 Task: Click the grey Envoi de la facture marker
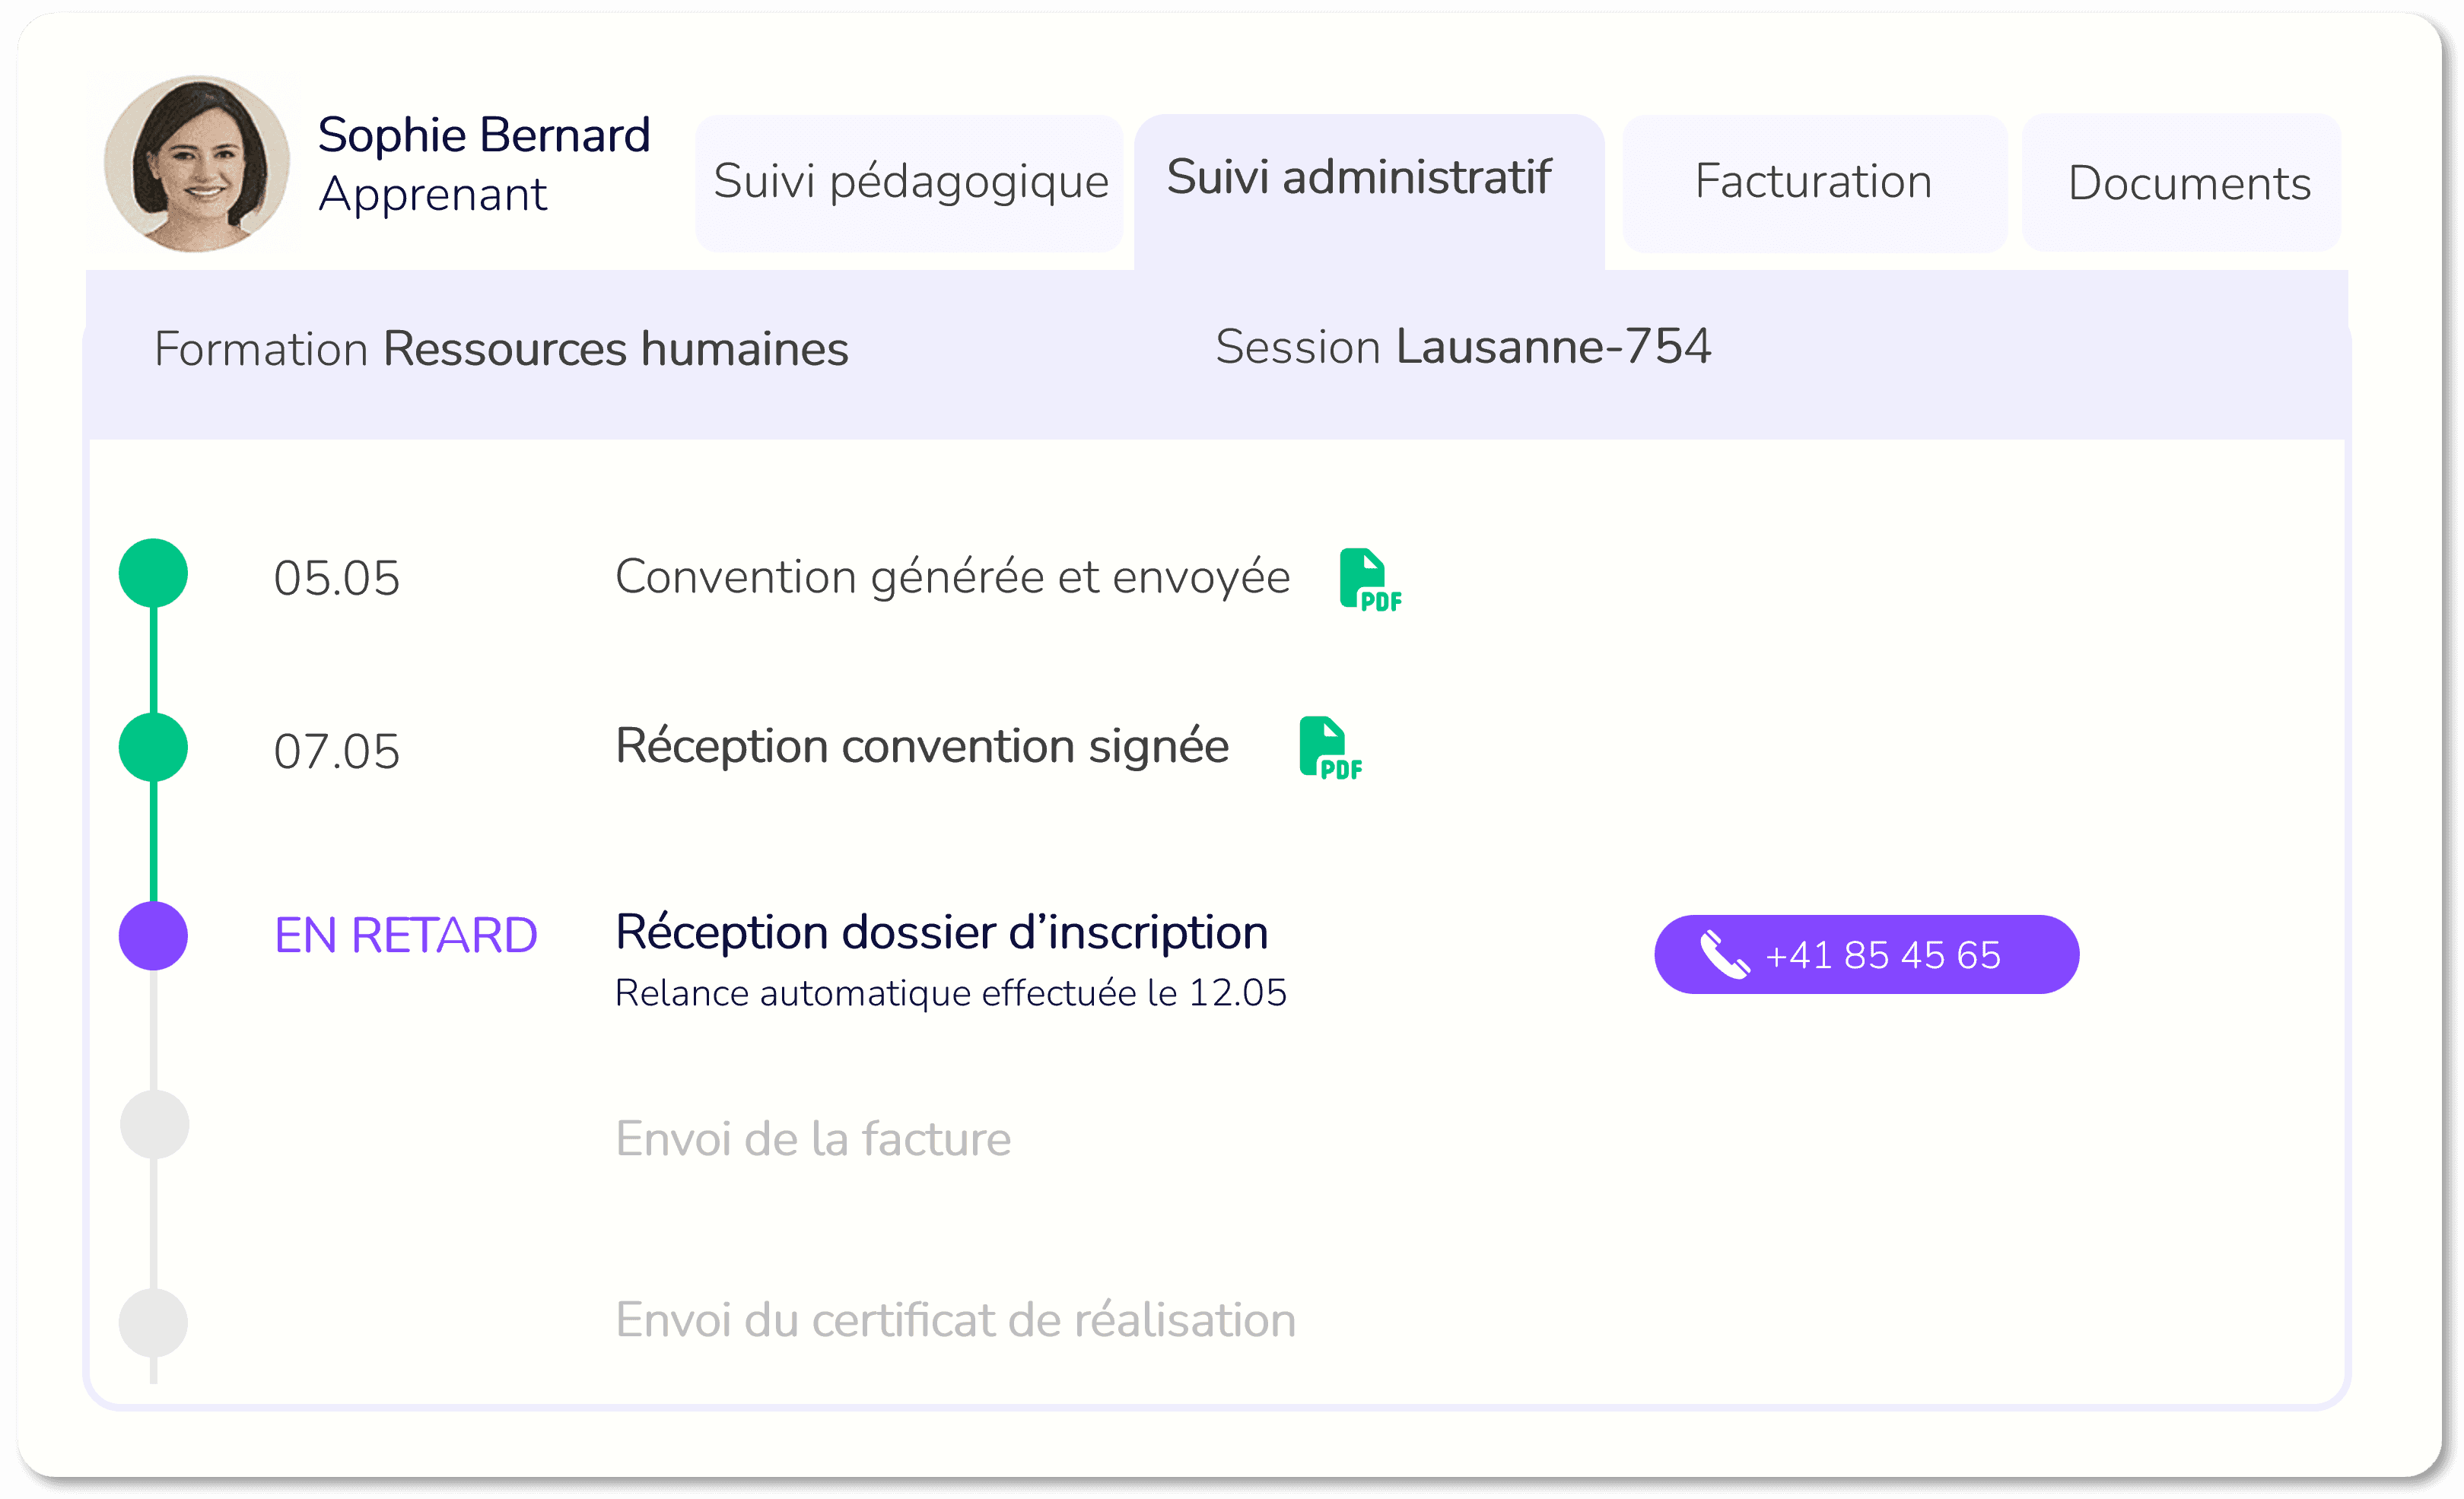tap(154, 1125)
